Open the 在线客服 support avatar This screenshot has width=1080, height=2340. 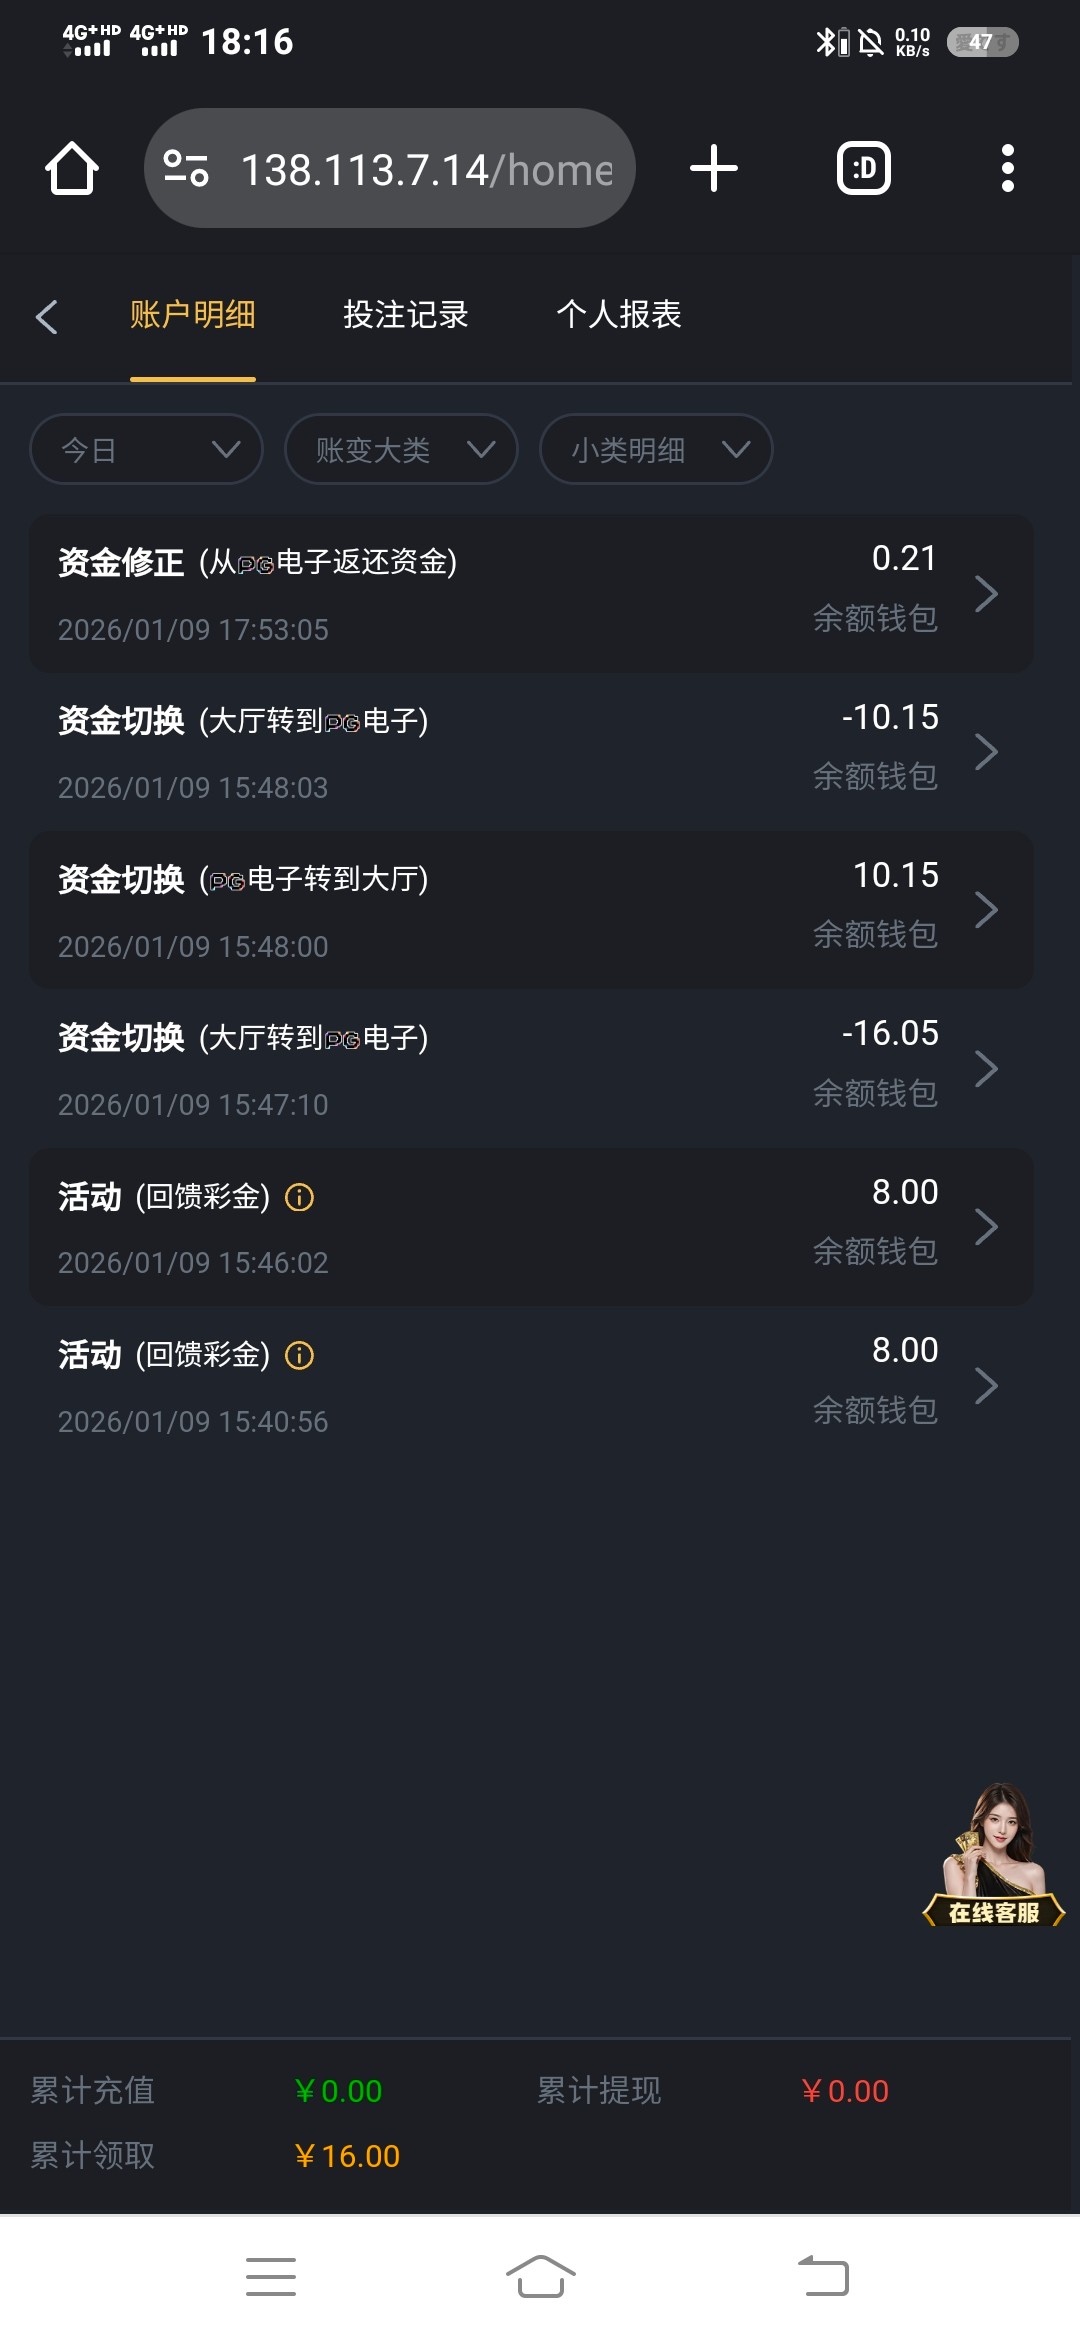pyautogui.click(x=994, y=1856)
